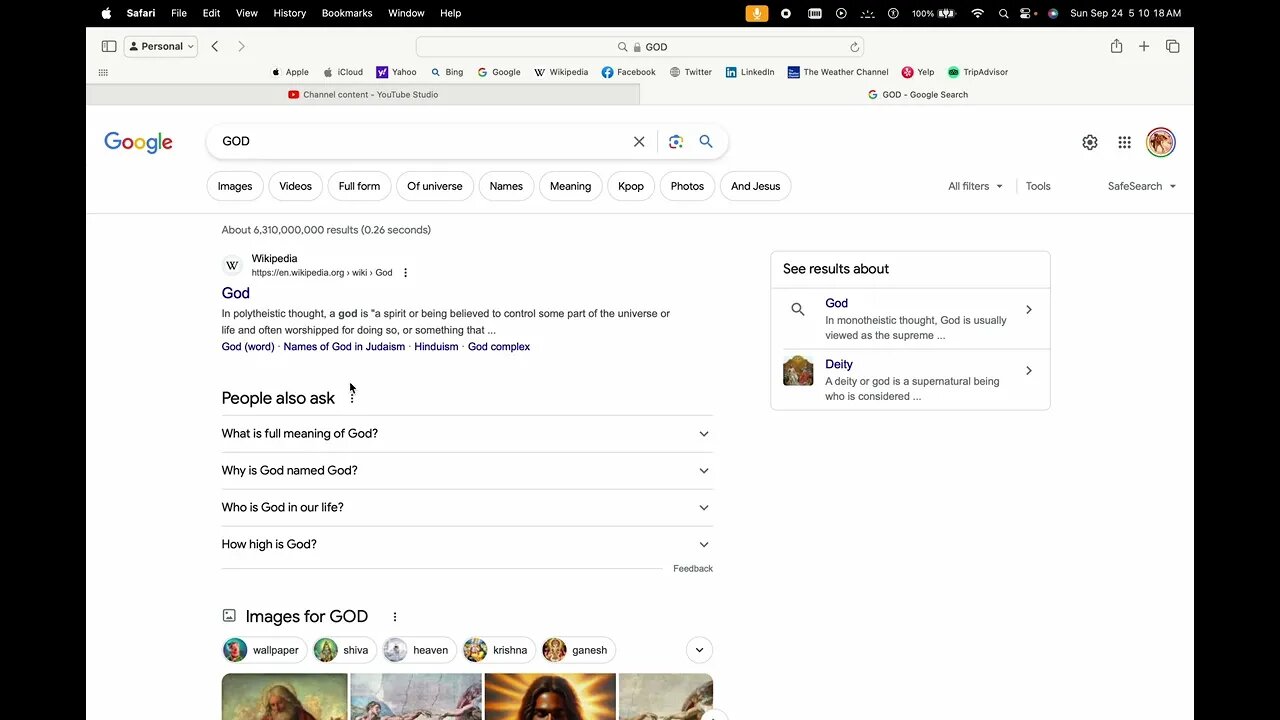1280x720 pixels.
Task: Open the People also ask options dots
Action: tap(352, 398)
